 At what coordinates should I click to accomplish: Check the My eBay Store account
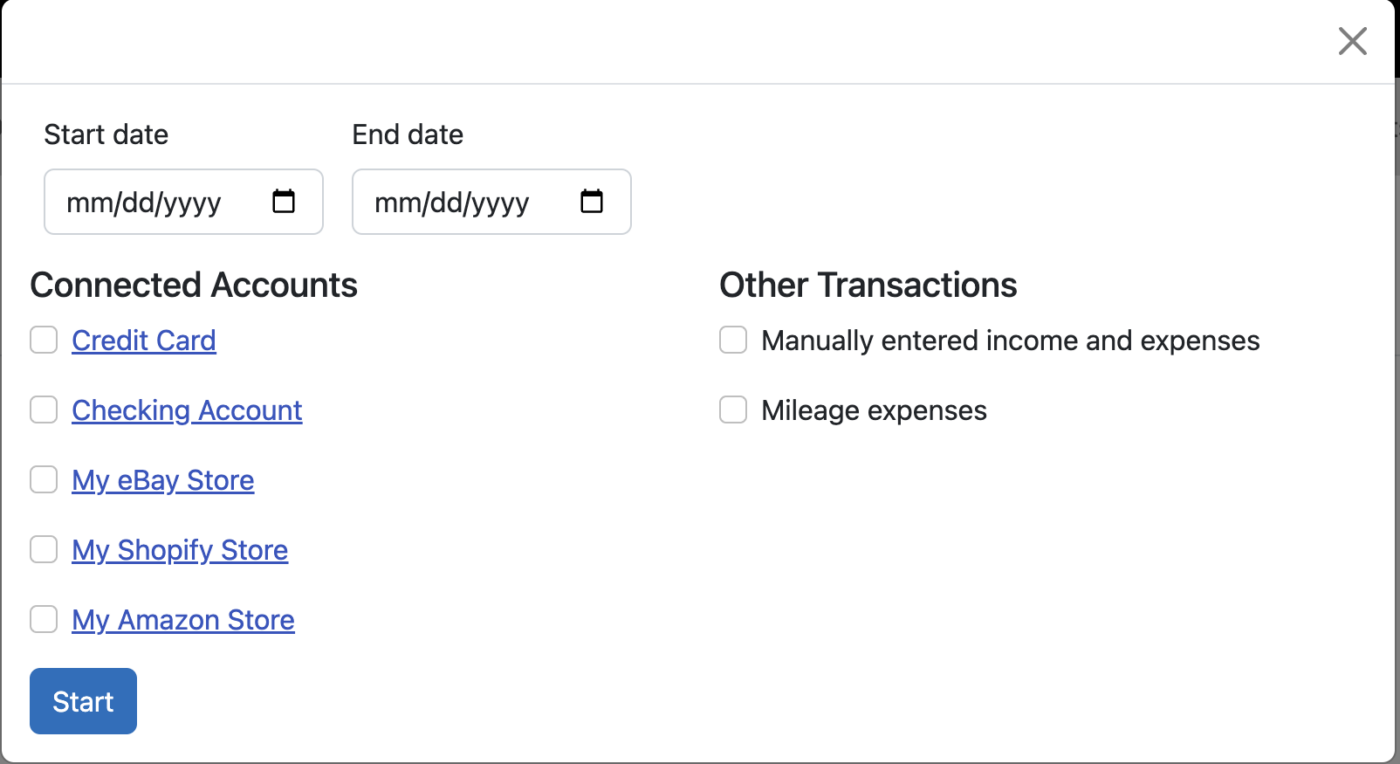coord(43,480)
